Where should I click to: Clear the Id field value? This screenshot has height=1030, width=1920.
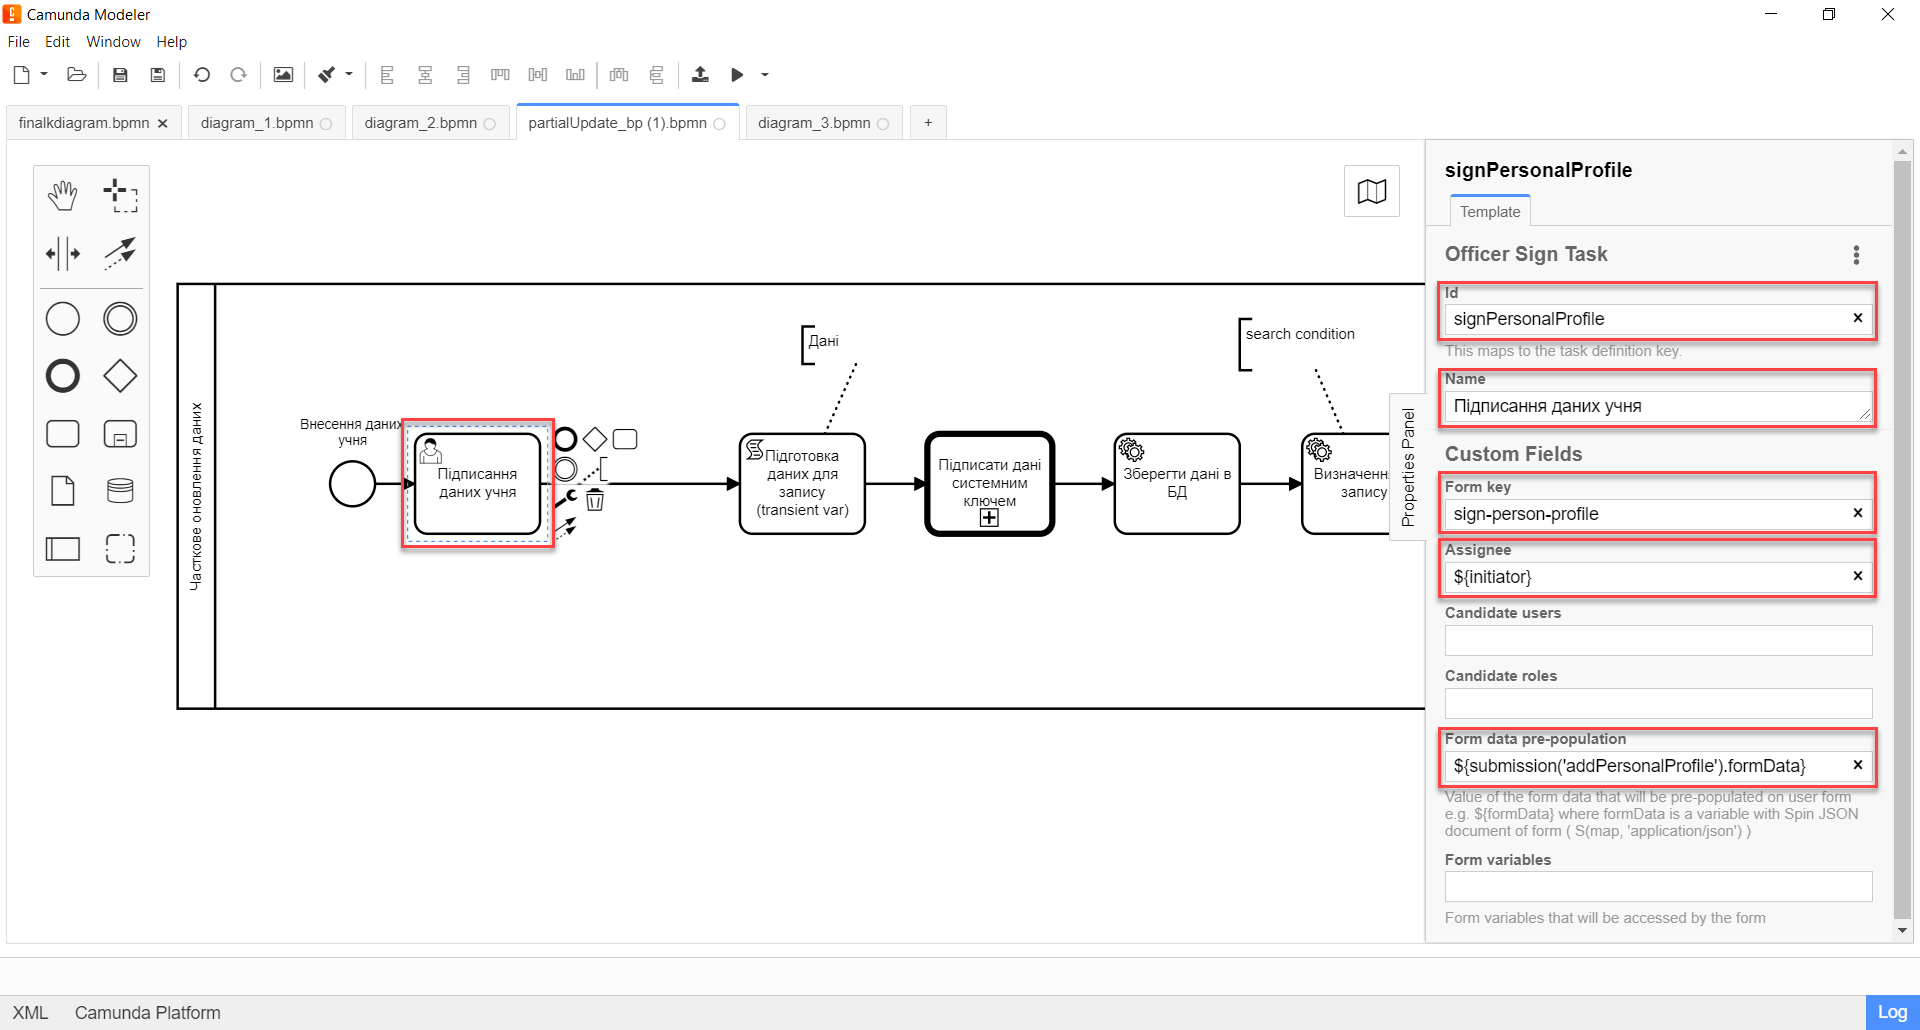(x=1857, y=318)
